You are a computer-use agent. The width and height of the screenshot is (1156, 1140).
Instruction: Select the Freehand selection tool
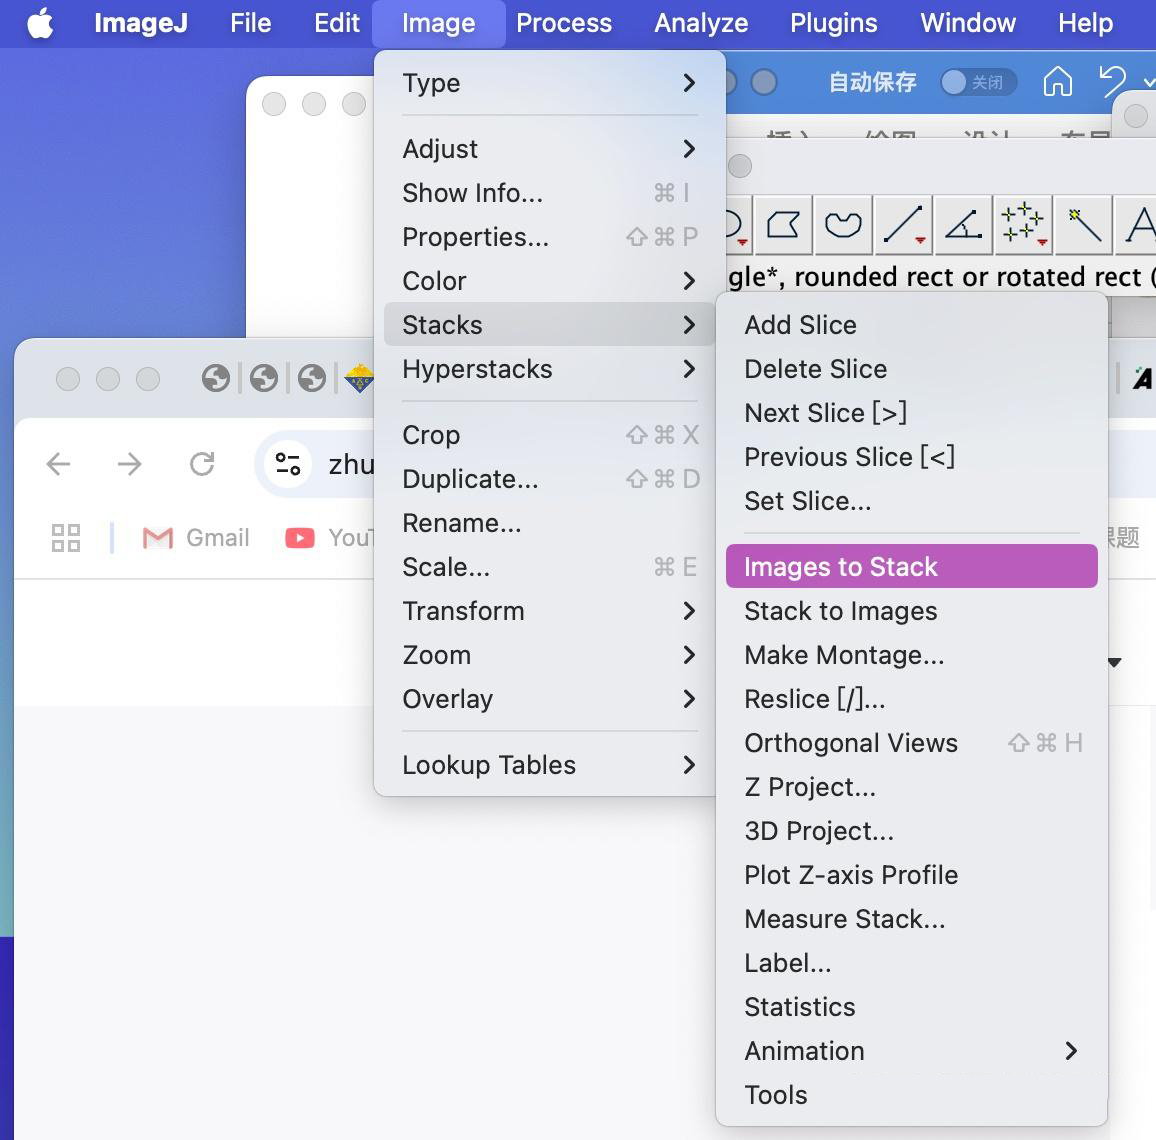click(x=843, y=225)
